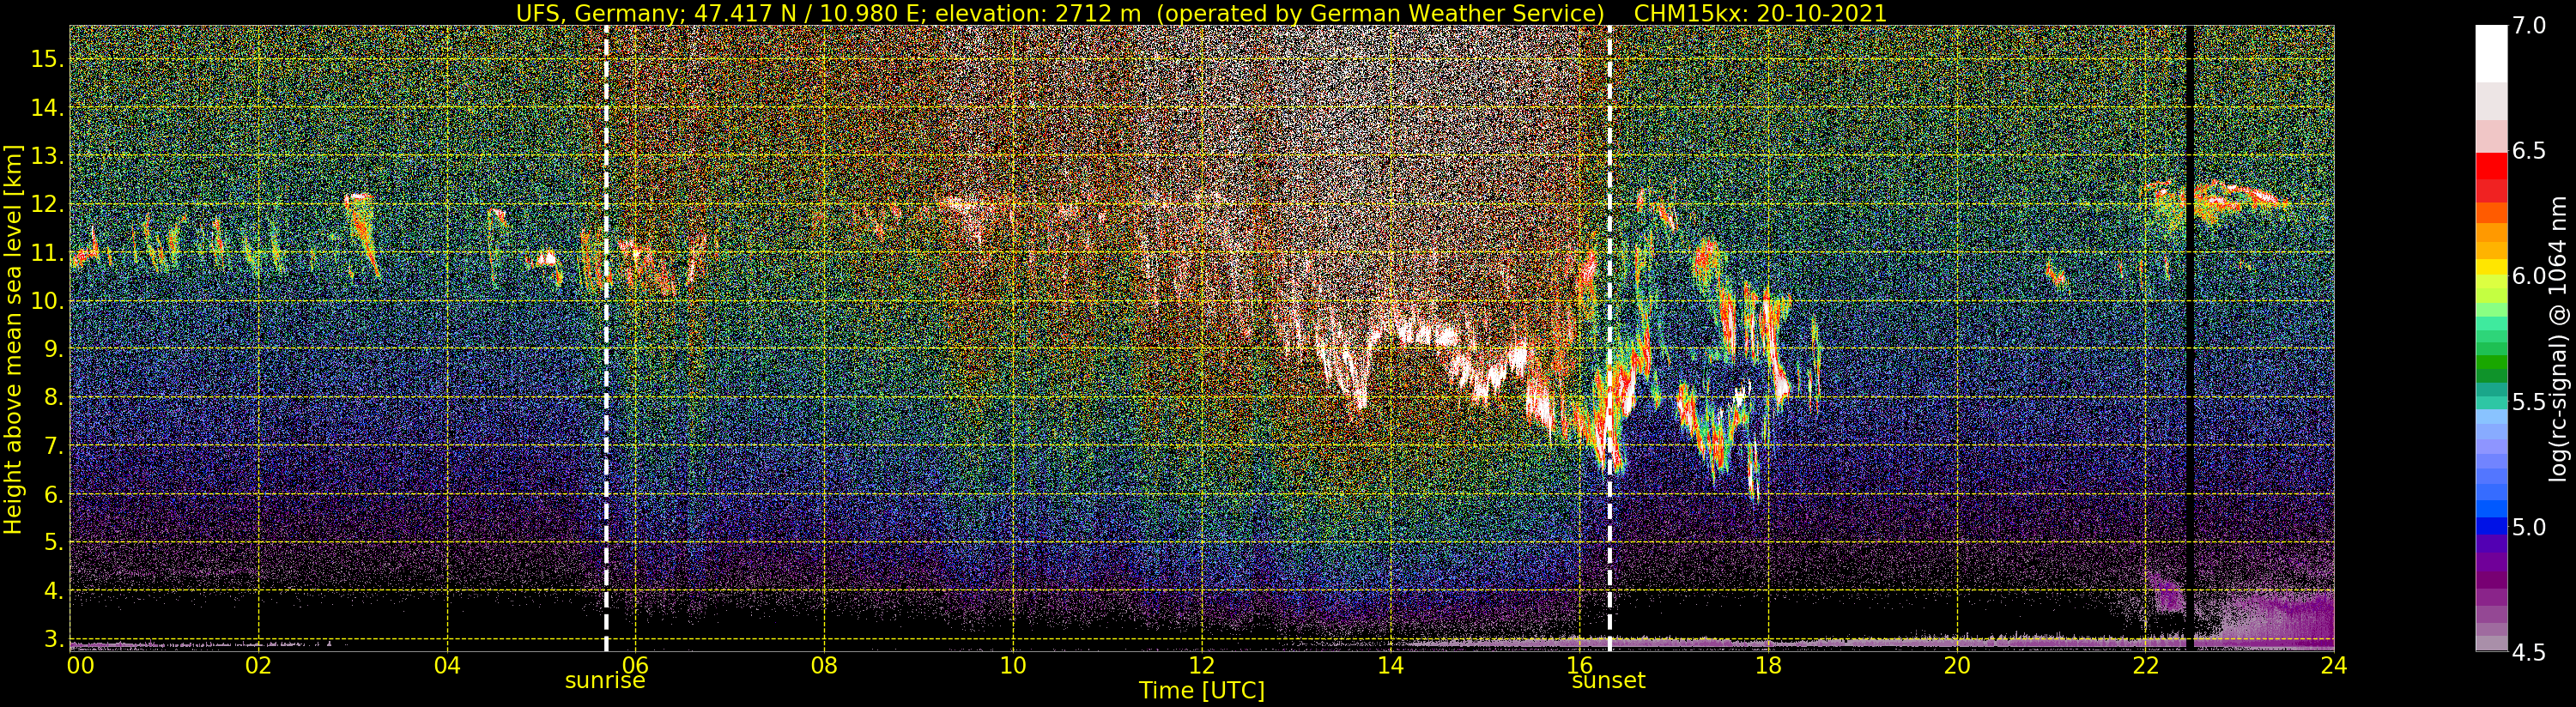Click the "20" time axis tick label
Viewport: 2576px width, 707px height.
click(1957, 665)
